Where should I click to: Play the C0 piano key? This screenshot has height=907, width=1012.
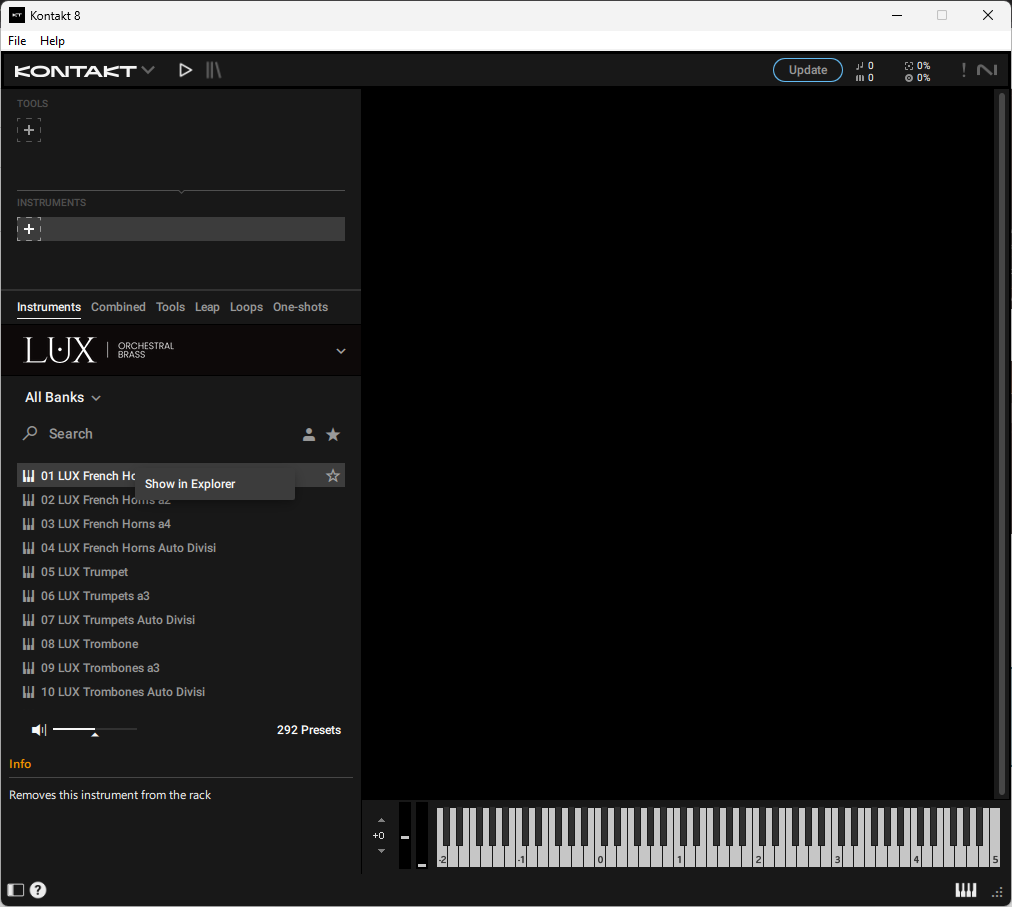(600, 859)
